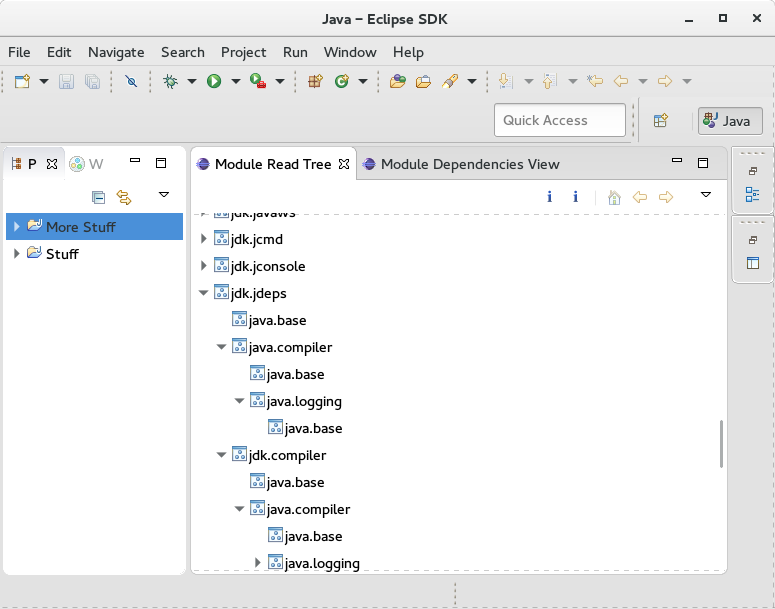
Task: Maximize the Module Read Tree view
Action: click(x=703, y=163)
